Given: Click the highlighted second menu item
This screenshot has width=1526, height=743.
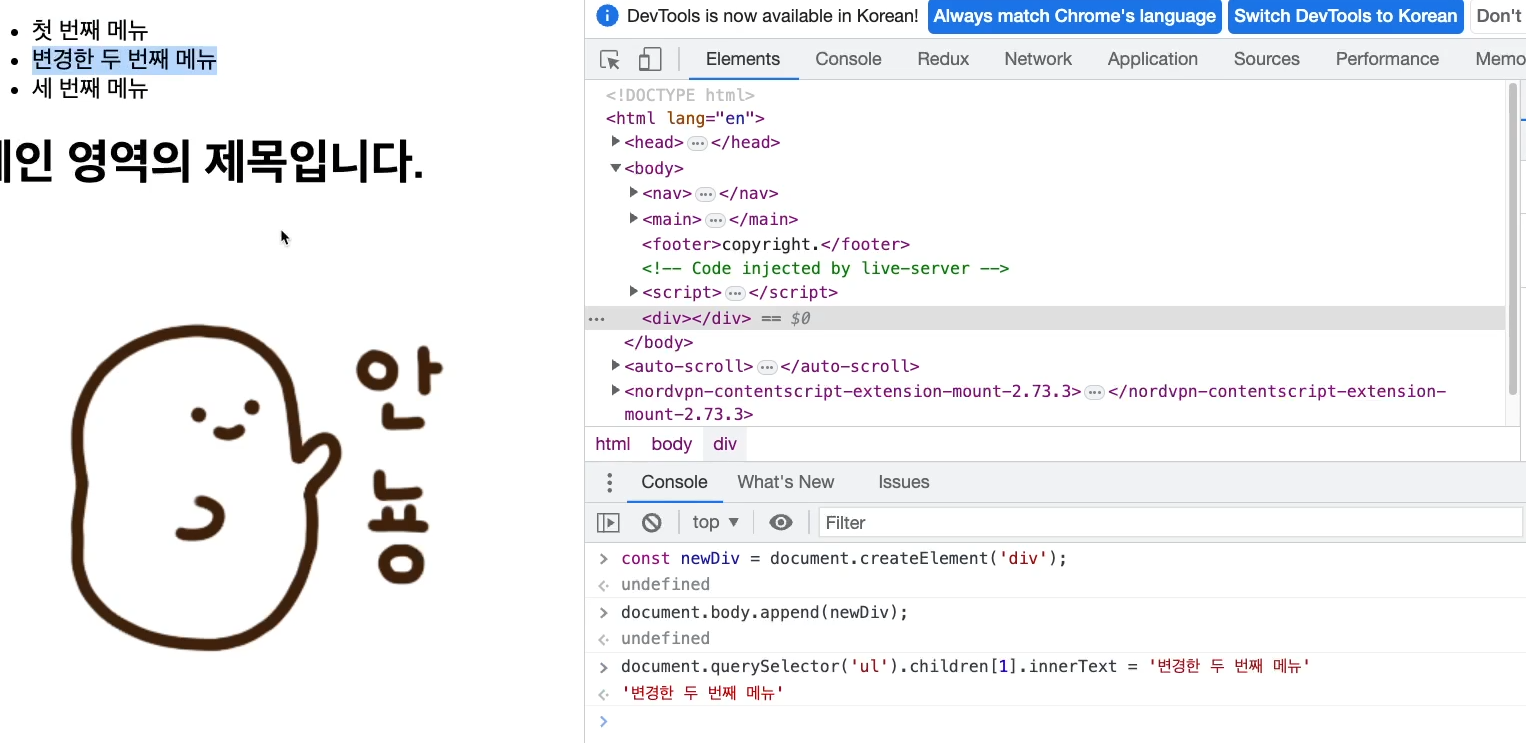Looking at the screenshot, I should click(x=124, y=60).
